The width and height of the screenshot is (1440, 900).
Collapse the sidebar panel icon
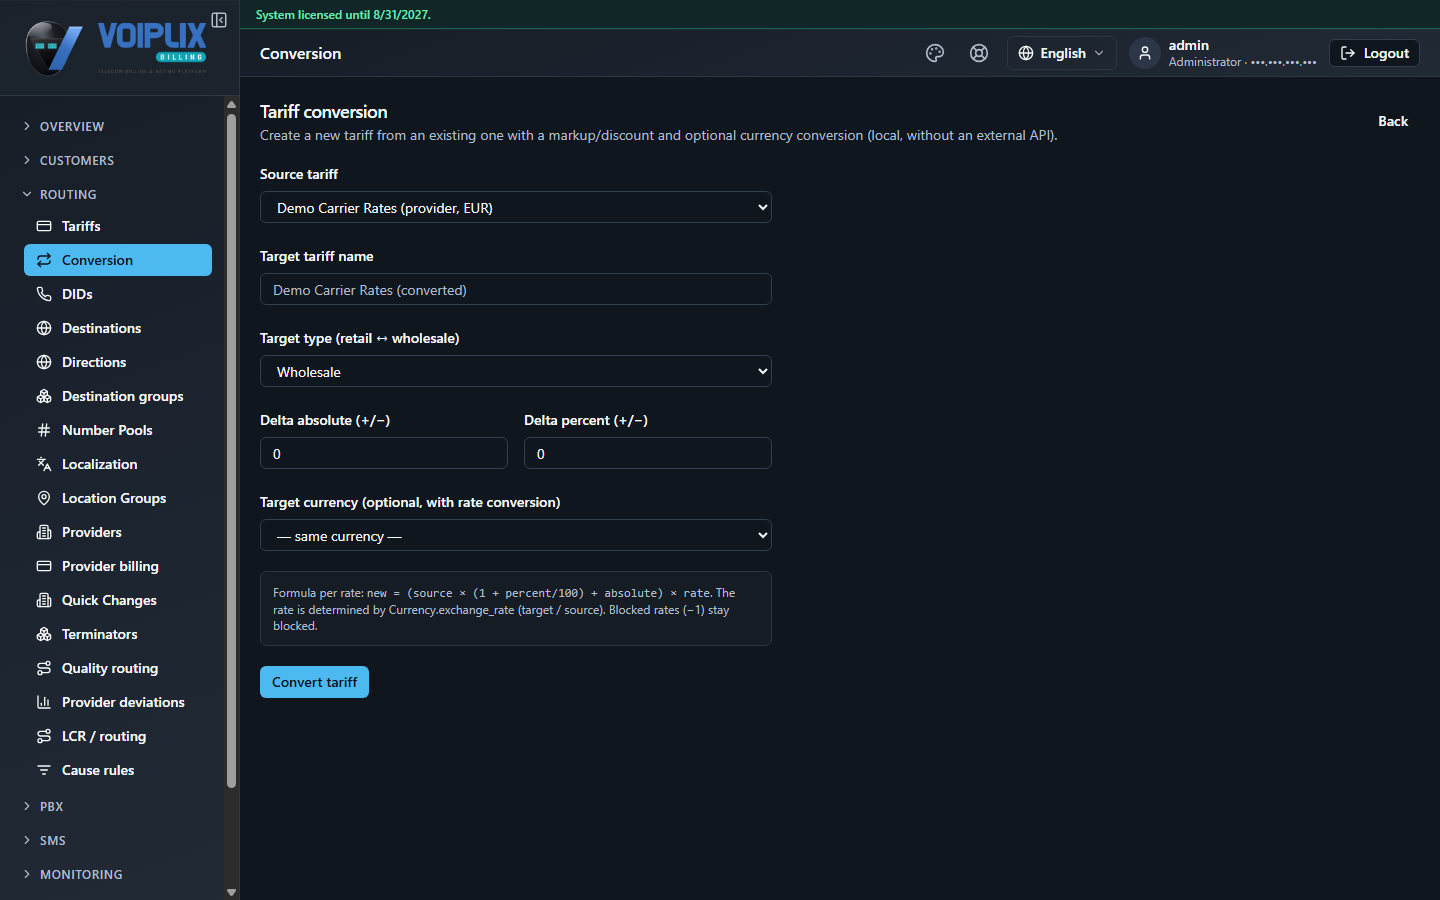pyautogui.click(x=219, y=20)
